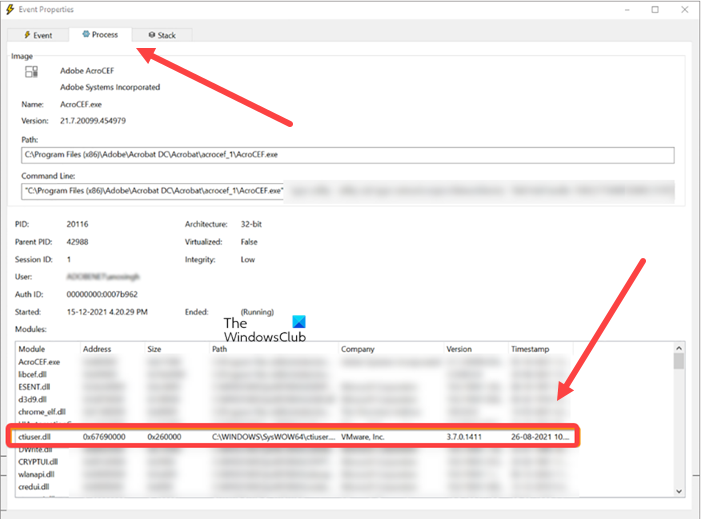Select the libcef.dll module row
The width and height of the screenshot is (701, 519).
(x=295, y=375)
